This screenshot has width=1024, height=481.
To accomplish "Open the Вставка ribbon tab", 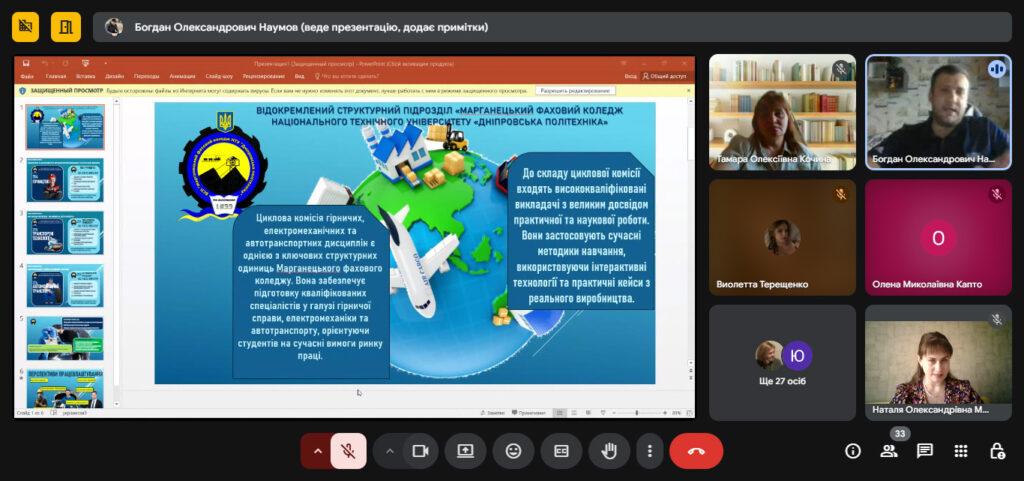I will click(86, 76).
